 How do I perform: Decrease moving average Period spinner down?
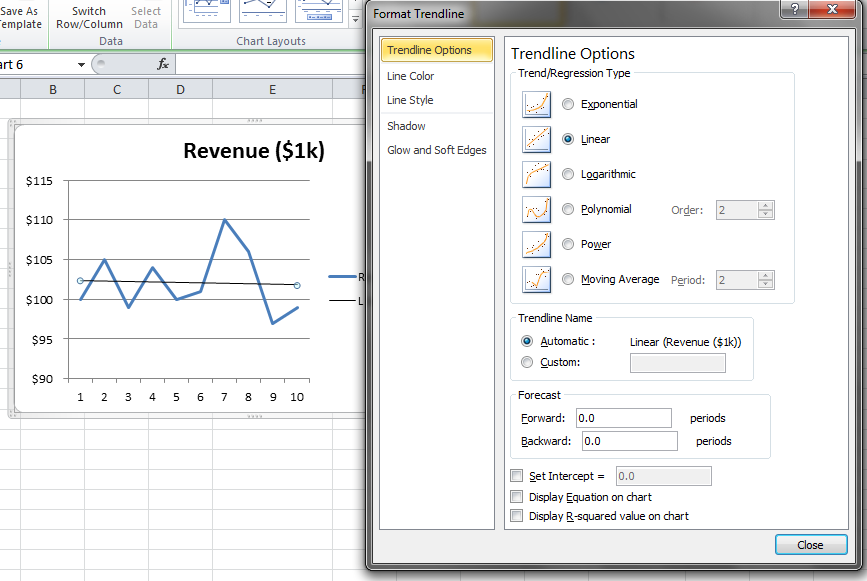(x=765, y=284)
